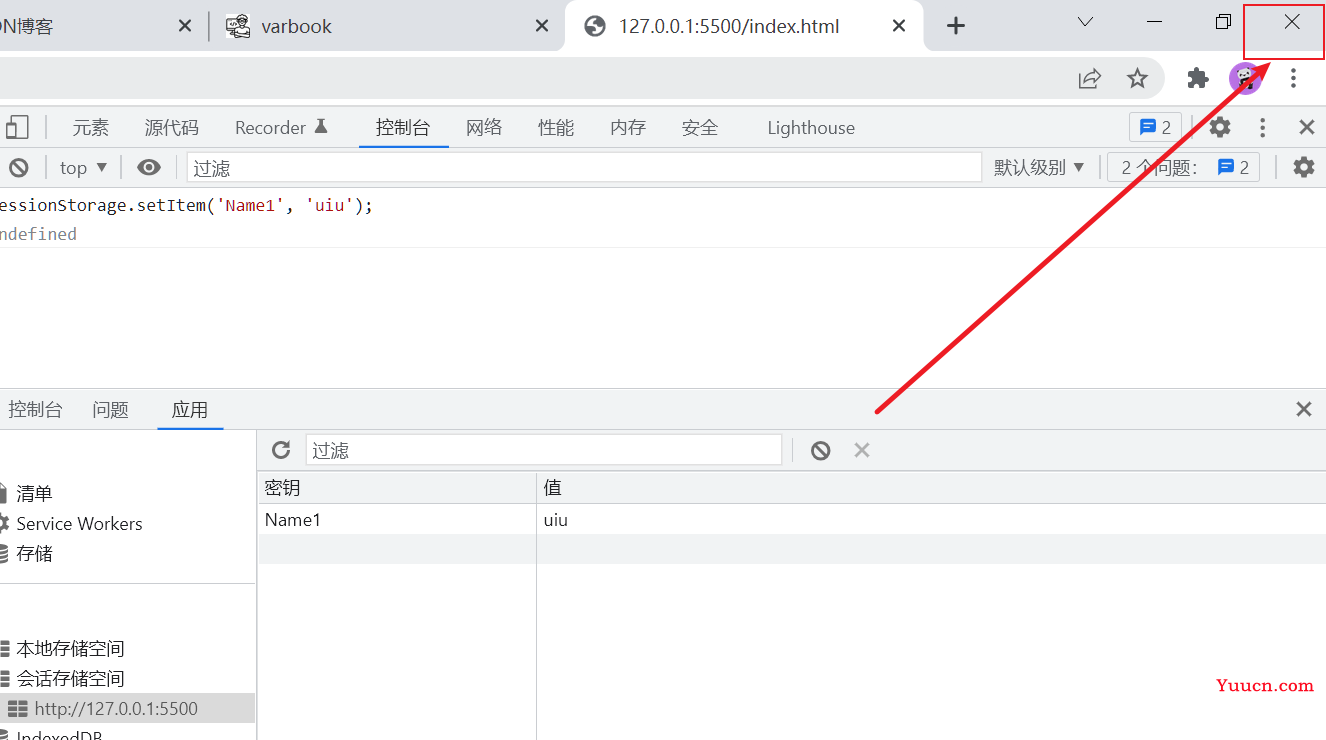The height and width of the screenshot is (740, 1326).
Task: Bookmark this page with the star
Action: pyautogui.click(x=1137, y=78)
